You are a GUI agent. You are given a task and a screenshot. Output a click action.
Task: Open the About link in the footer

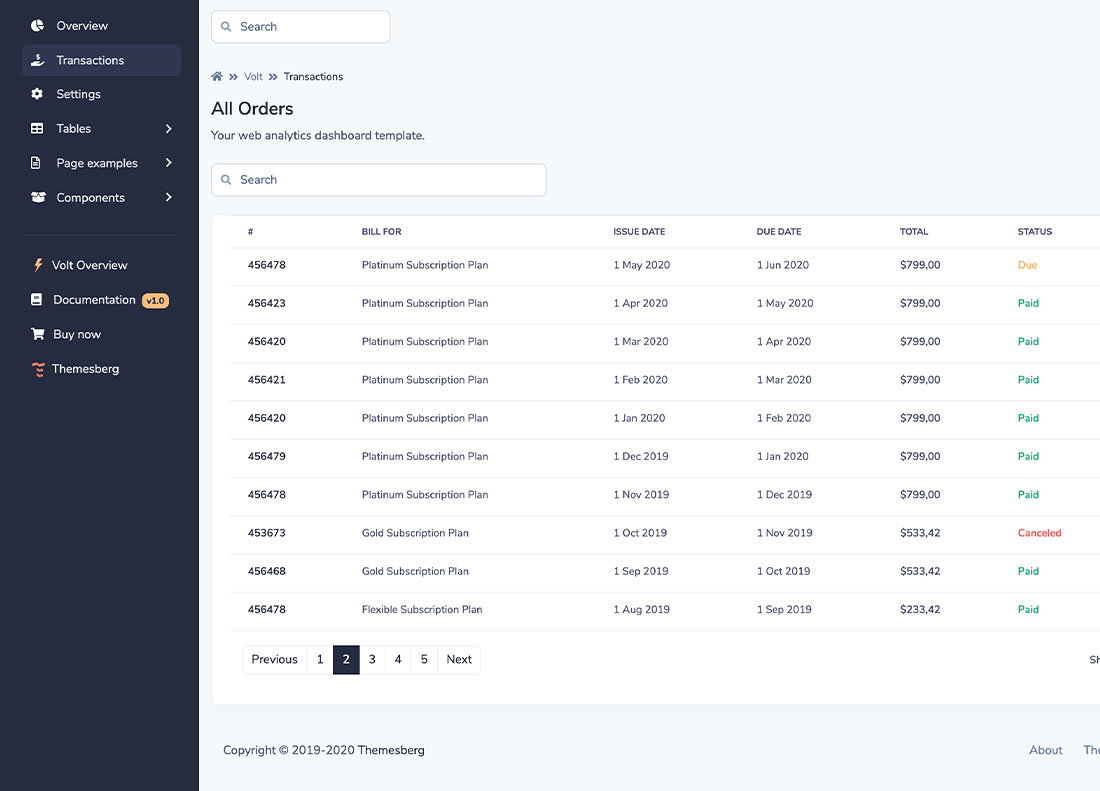coord(1045,750)
